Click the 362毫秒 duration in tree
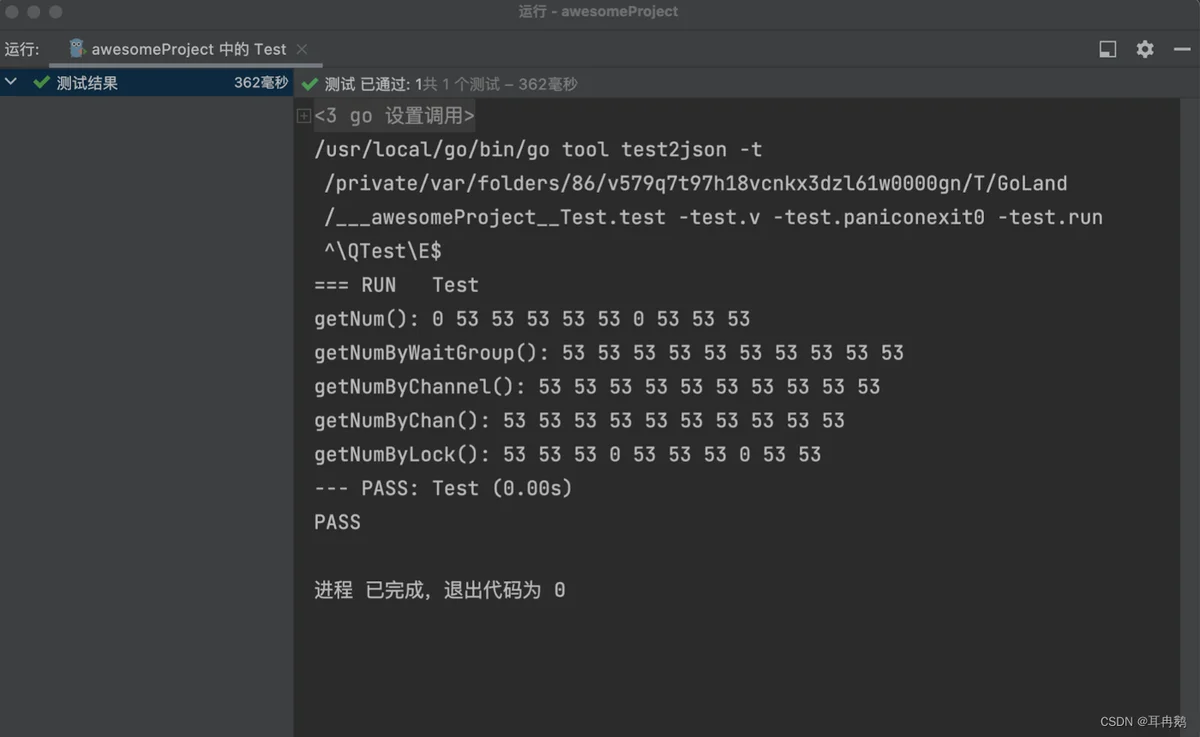 [x=261, y=83]
